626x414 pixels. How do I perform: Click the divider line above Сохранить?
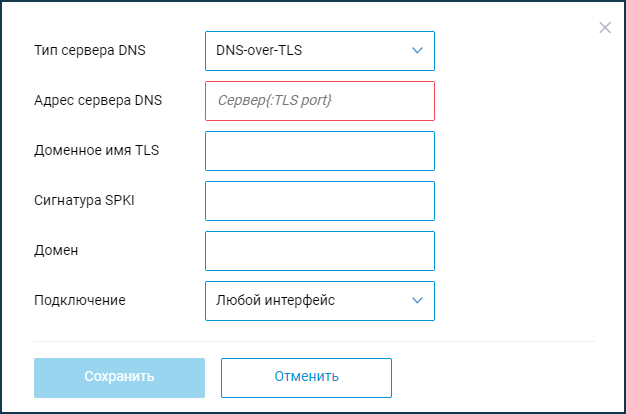click(314, 341)
